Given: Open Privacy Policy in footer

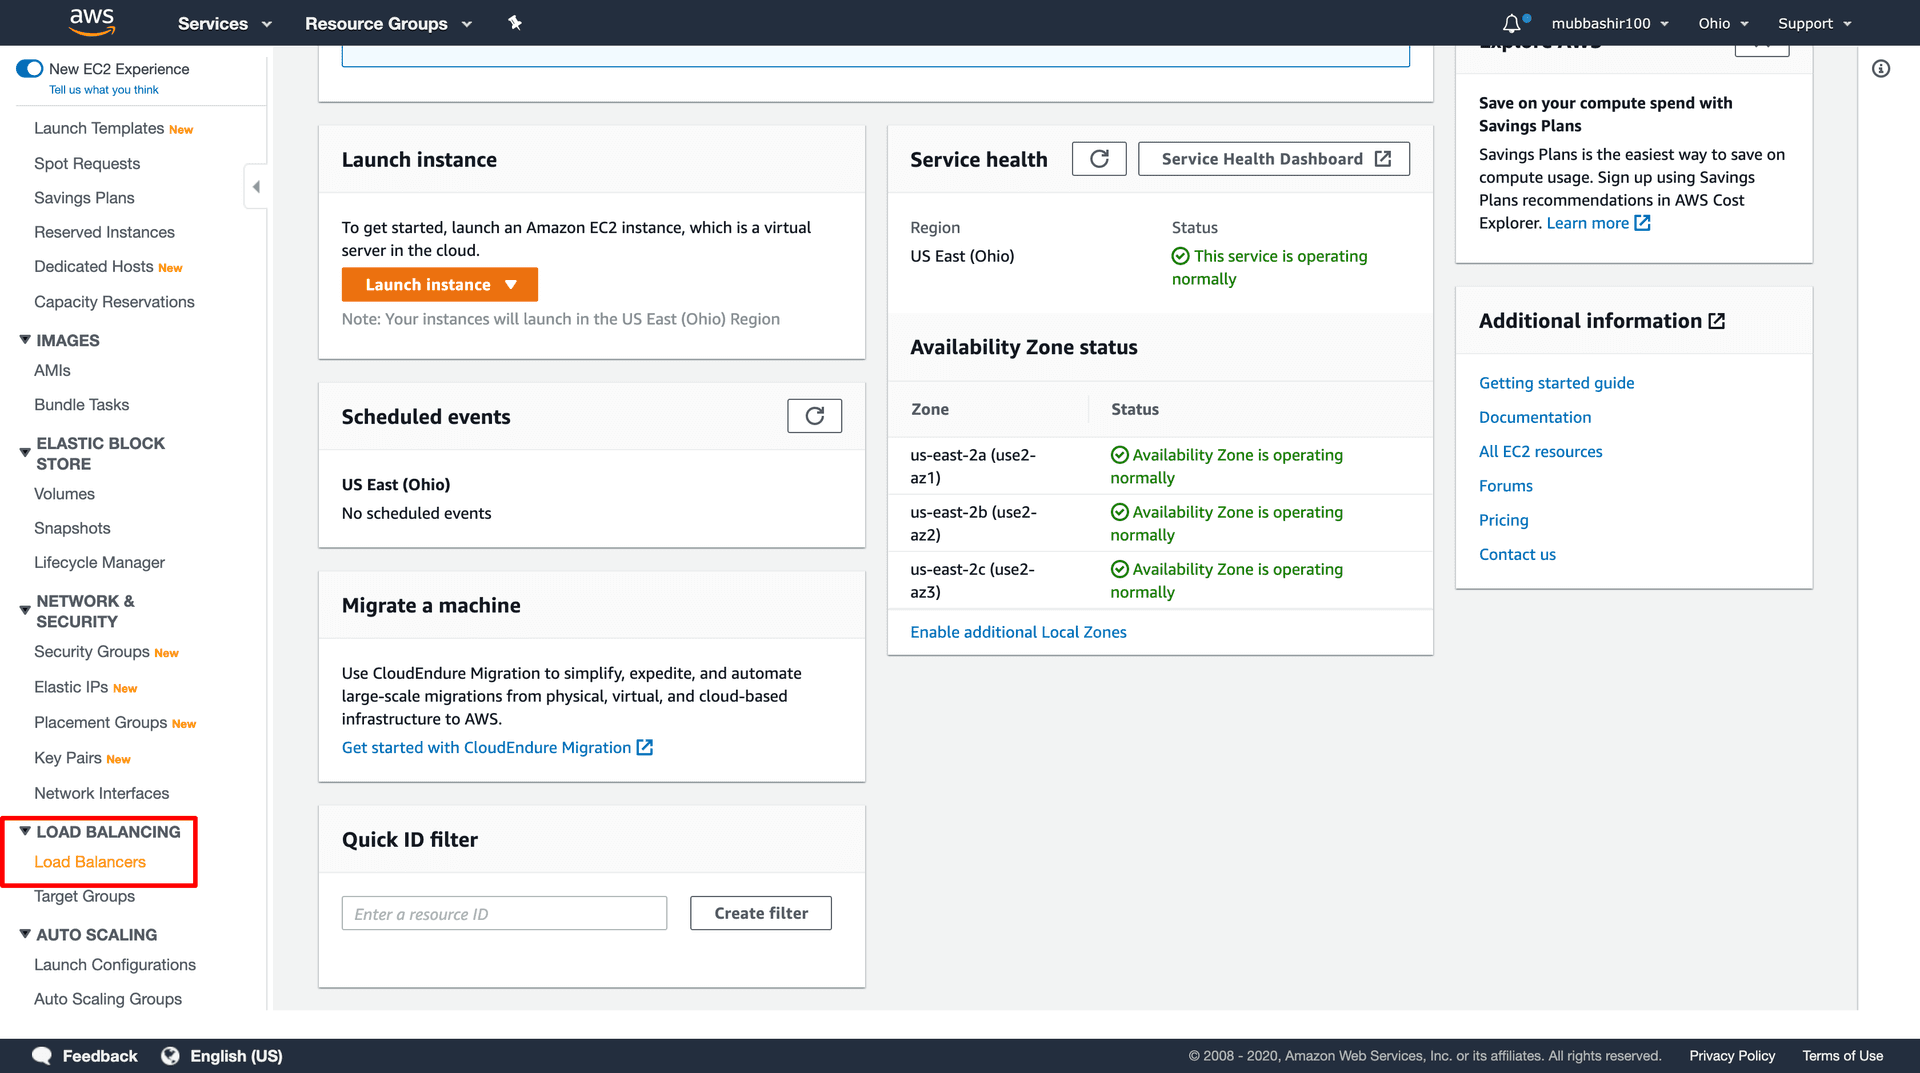Looking at the screenshot, I should (x=1731, y=1056).
